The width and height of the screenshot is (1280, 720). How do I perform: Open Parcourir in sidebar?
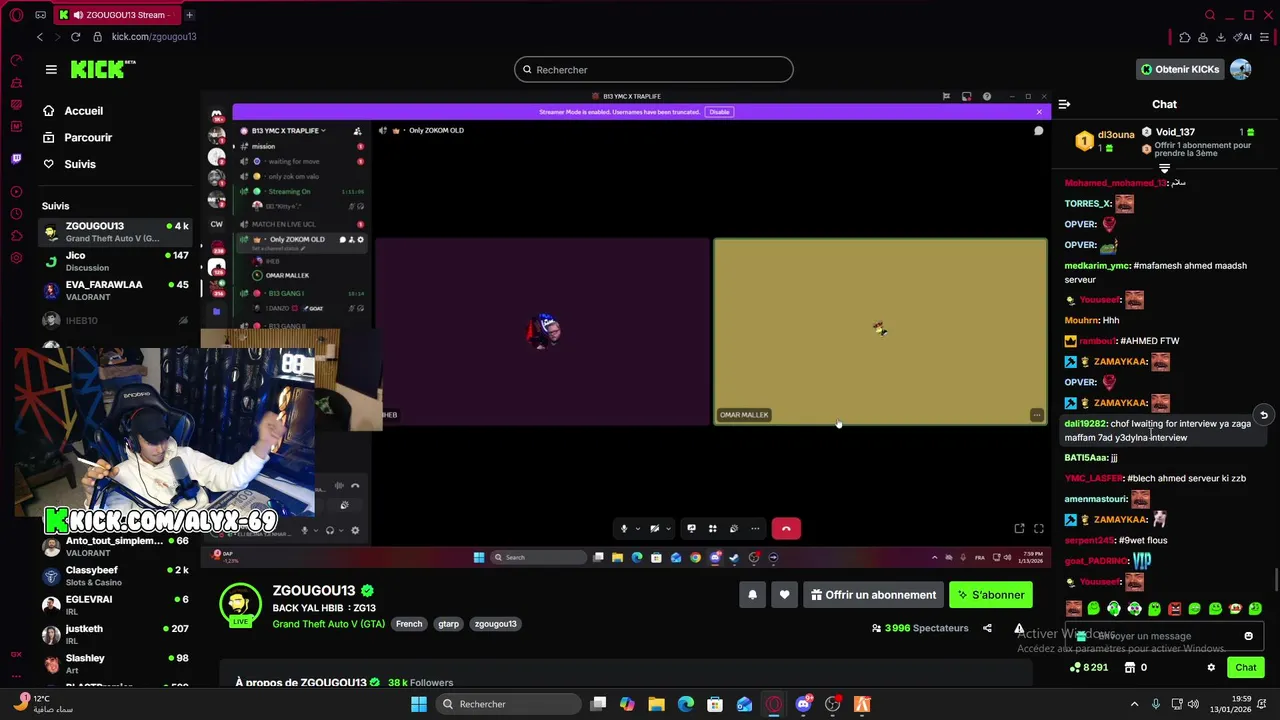pyautogui.click(x=88, y=138)
